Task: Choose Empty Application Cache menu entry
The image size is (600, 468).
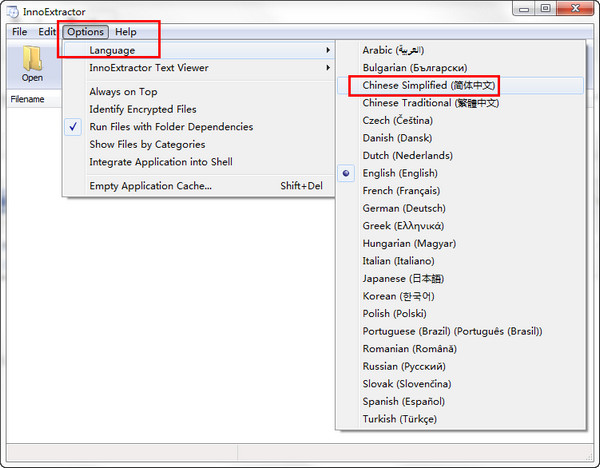Action: [199, 186]
